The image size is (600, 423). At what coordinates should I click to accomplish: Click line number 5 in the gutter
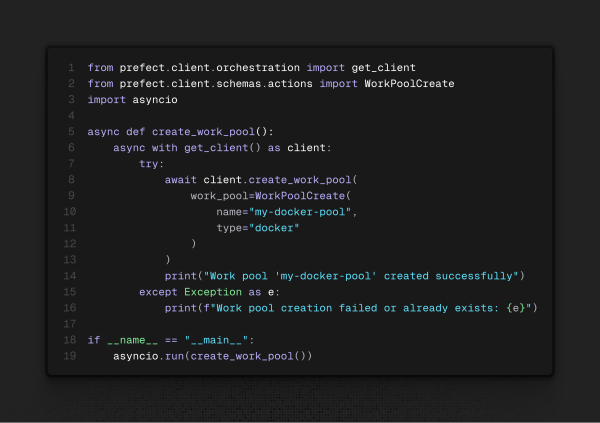pyautogui.click(x=71, y=131)
